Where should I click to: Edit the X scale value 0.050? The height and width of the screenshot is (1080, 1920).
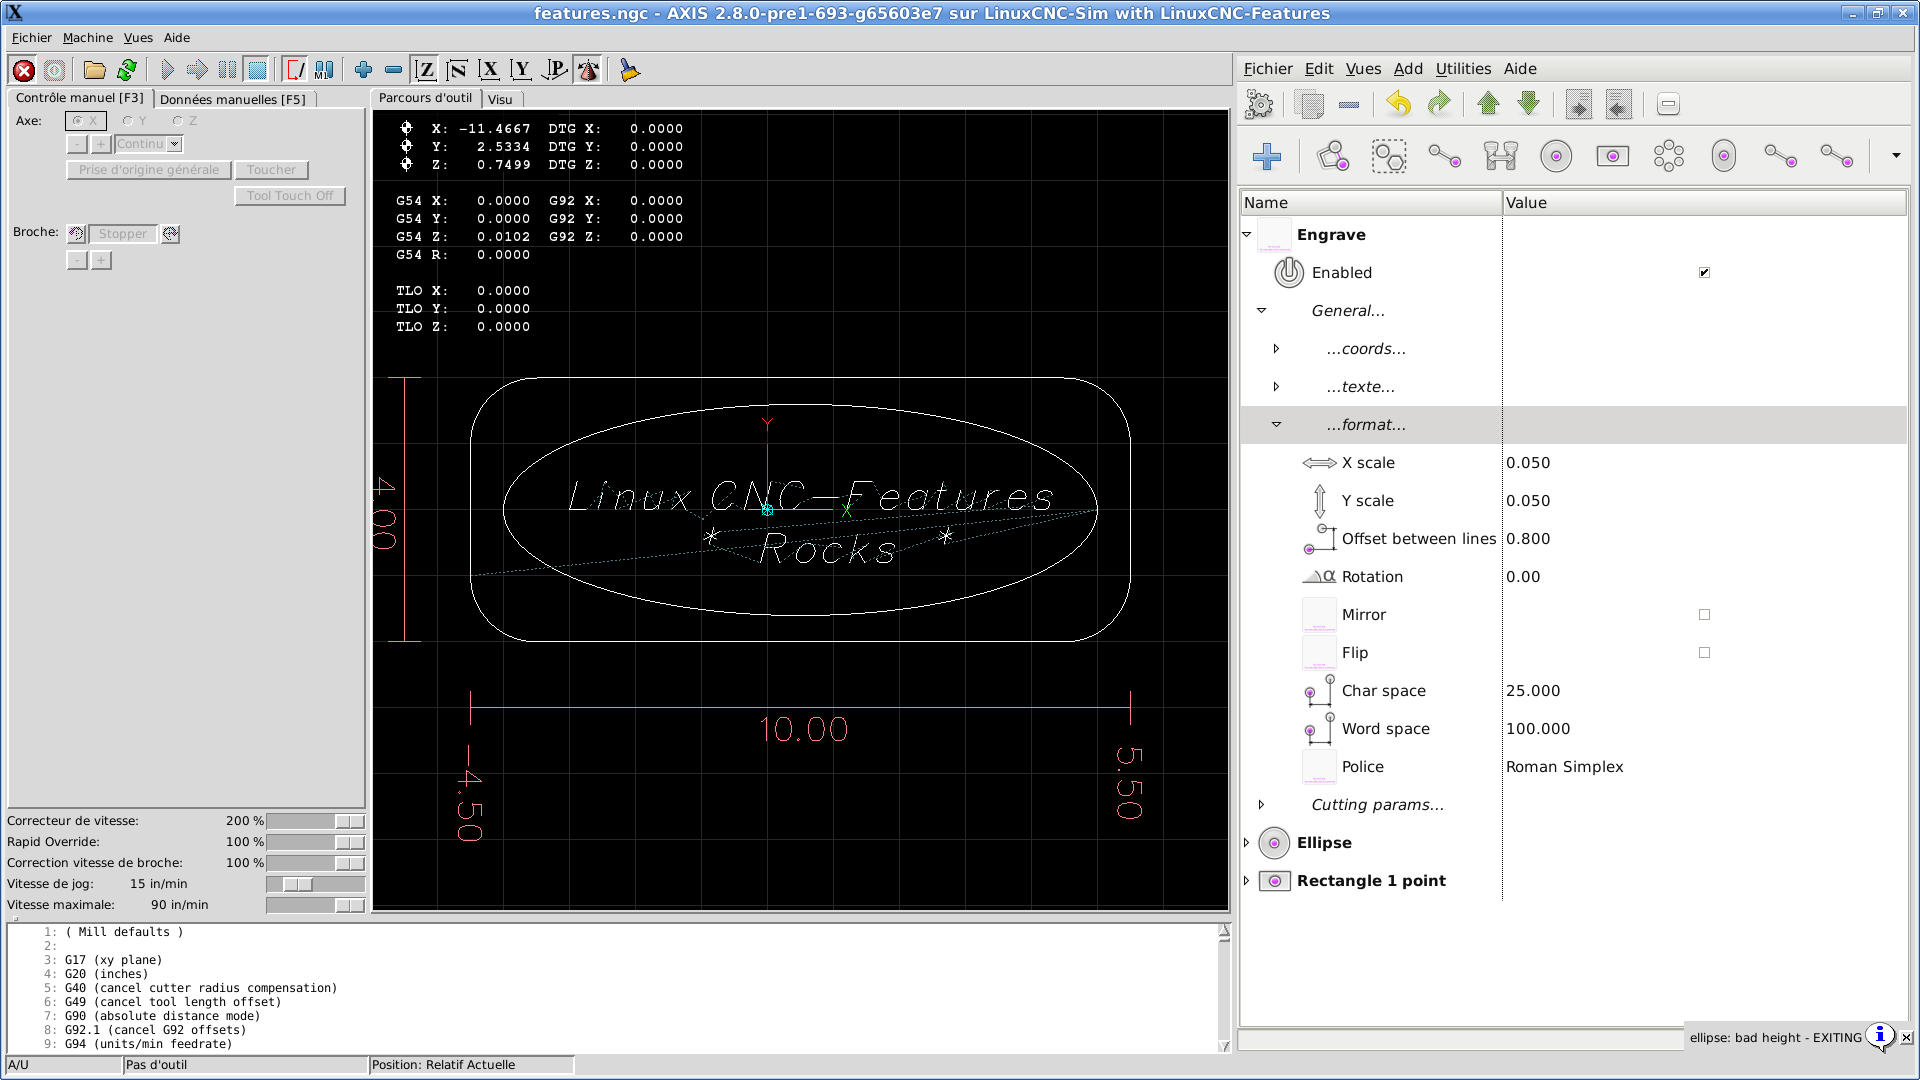click(x=1528, y=463)
